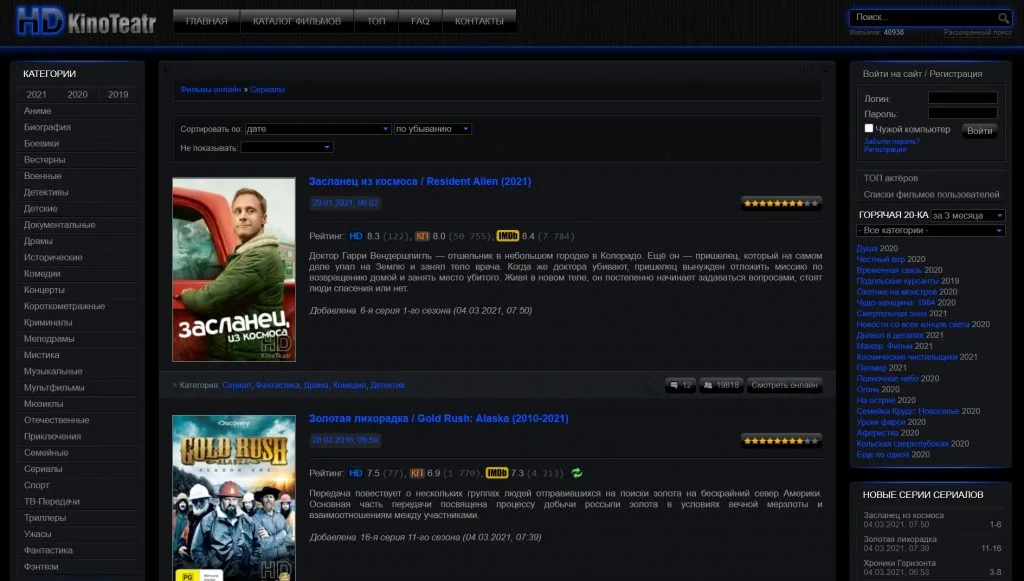Viewport: 1024px width, 581px height.
Task: Open the 'по убыванию' order dropdown
Action: (432, 129)
